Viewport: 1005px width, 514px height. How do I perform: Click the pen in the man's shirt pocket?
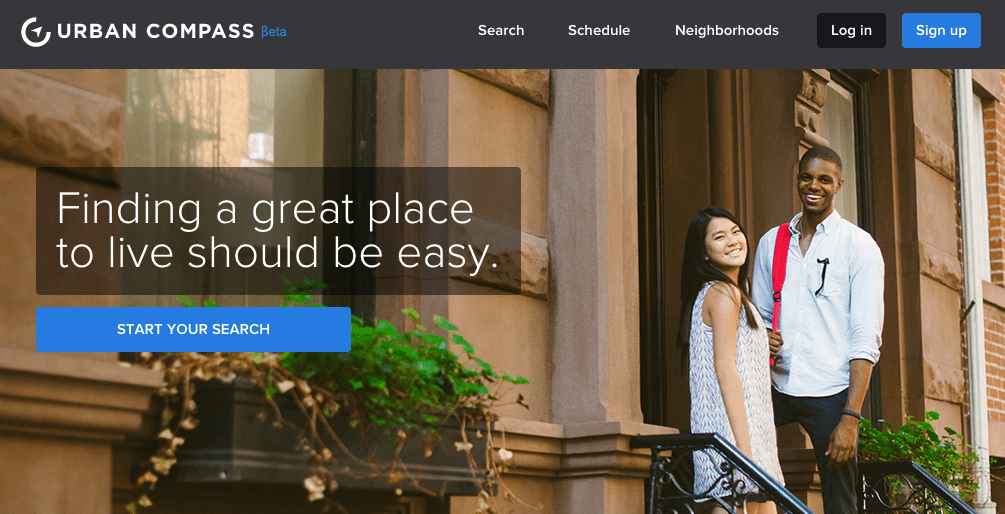[x=822, y=276]
